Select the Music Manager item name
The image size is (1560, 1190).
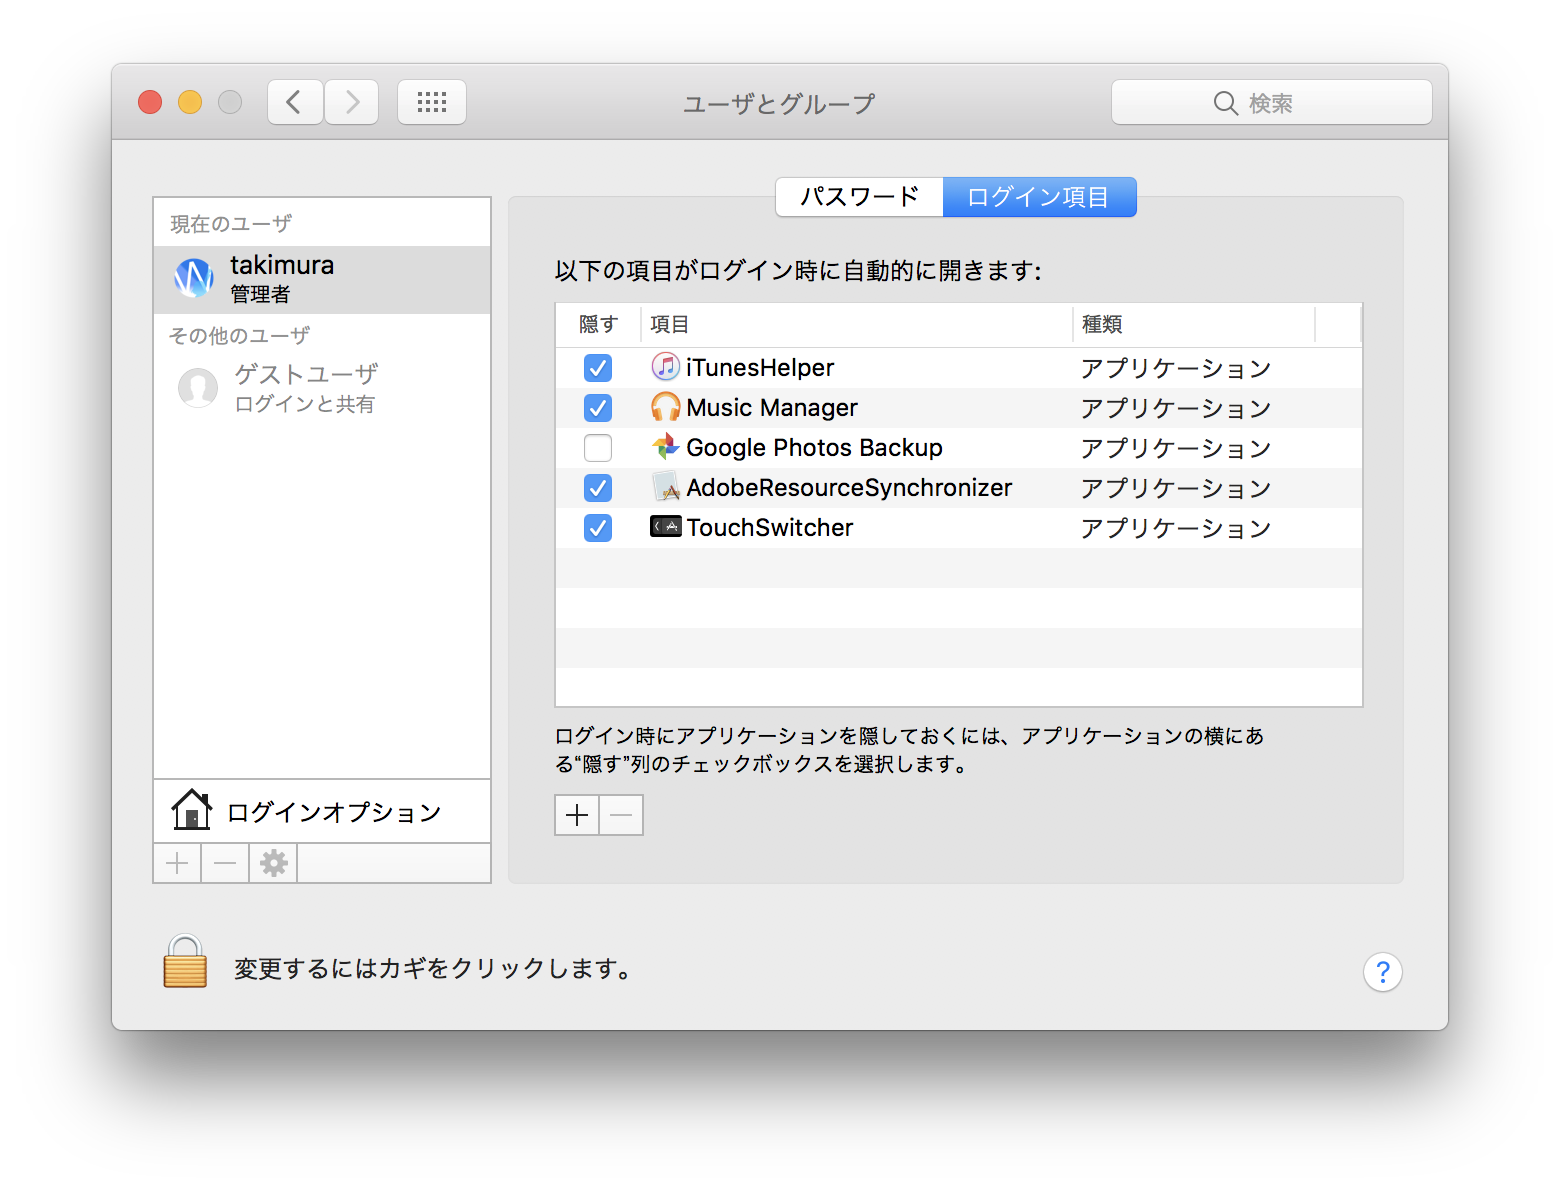tap(772, 408)
